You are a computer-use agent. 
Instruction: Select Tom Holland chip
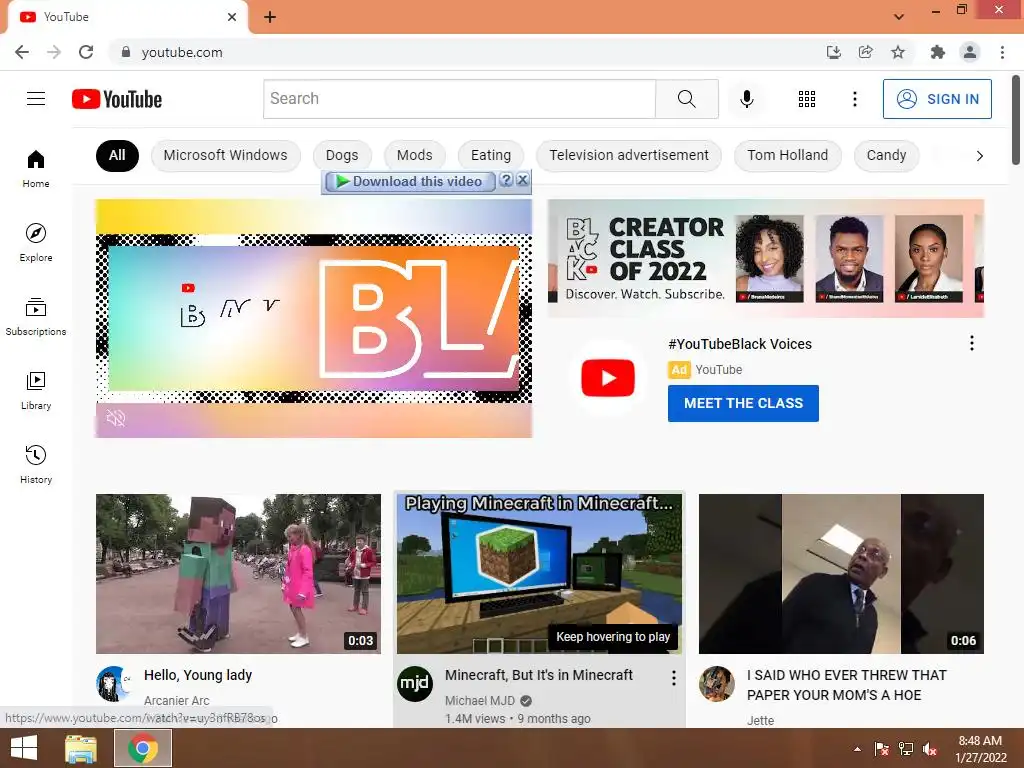(x=788, y=155)
